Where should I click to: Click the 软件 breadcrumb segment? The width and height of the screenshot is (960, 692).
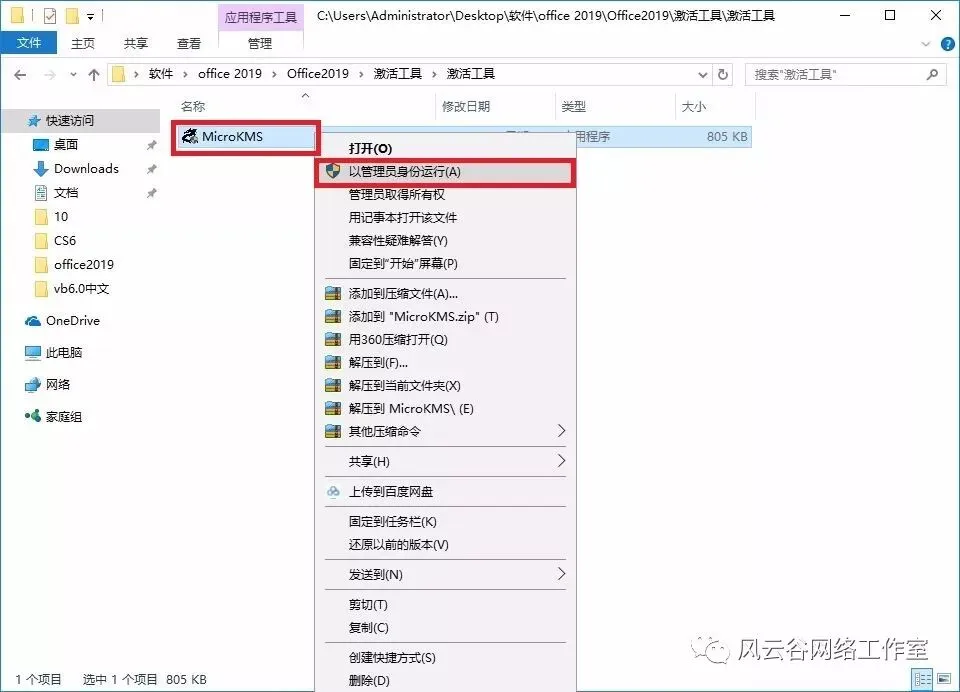pyautogui.click(x=161, y=74)
